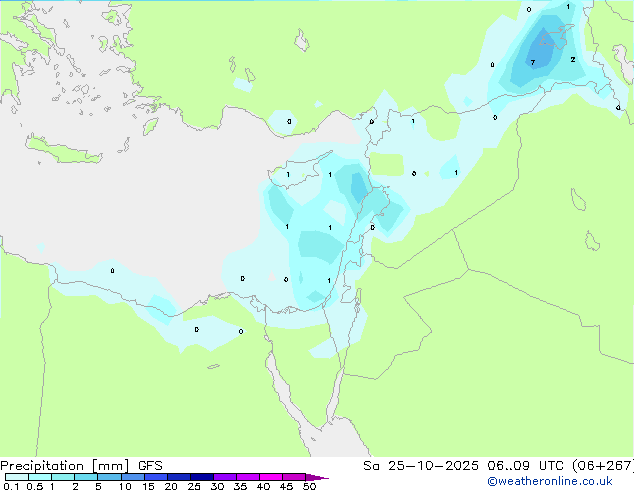Pick the 0.5–1 mm legend swatch
Screen dimensions: 634x490
coord(40,477)
